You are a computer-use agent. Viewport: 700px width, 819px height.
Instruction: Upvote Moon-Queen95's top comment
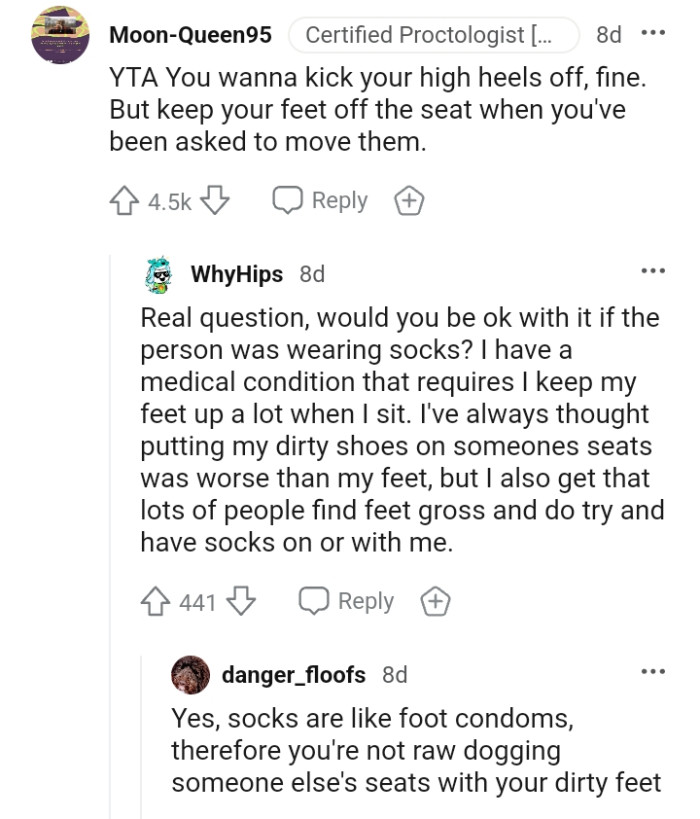click(x=126, y=200)
